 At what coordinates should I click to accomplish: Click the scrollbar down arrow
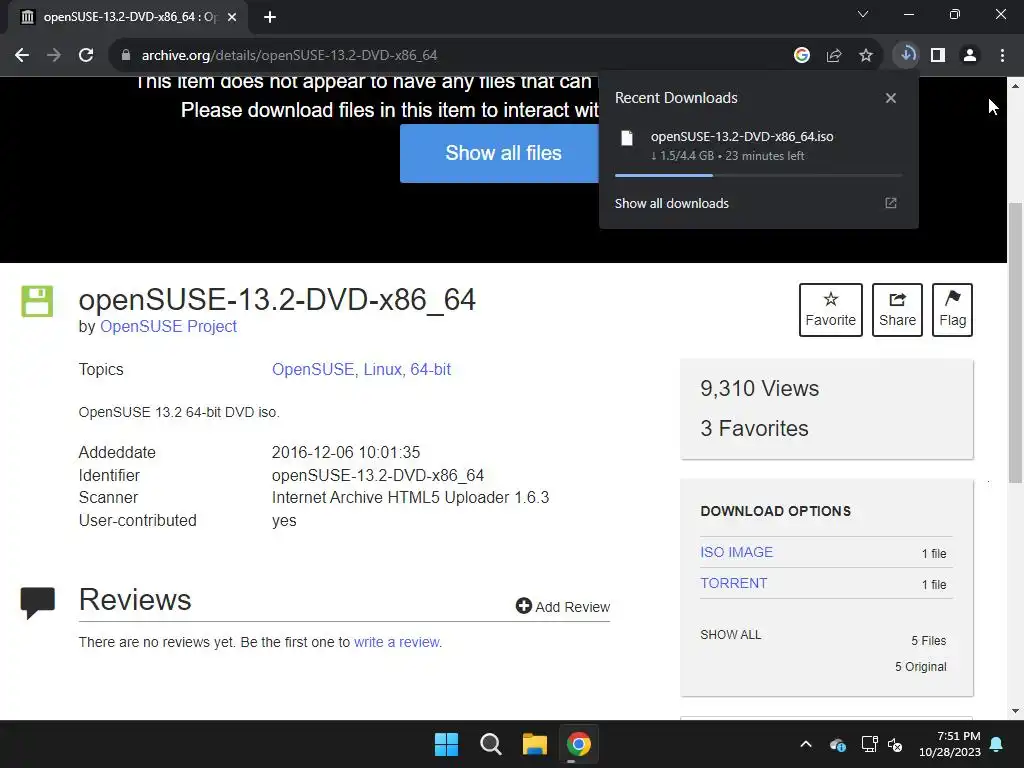coord(1015,711)
